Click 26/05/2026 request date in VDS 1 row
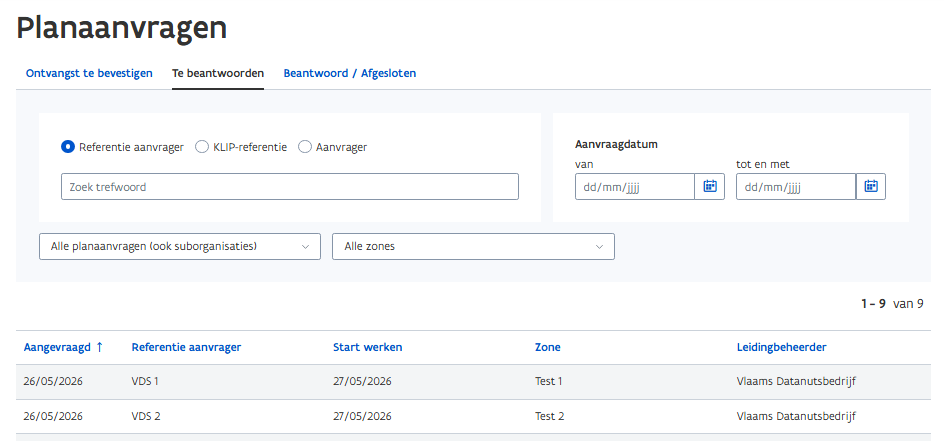 pos(53,381)
